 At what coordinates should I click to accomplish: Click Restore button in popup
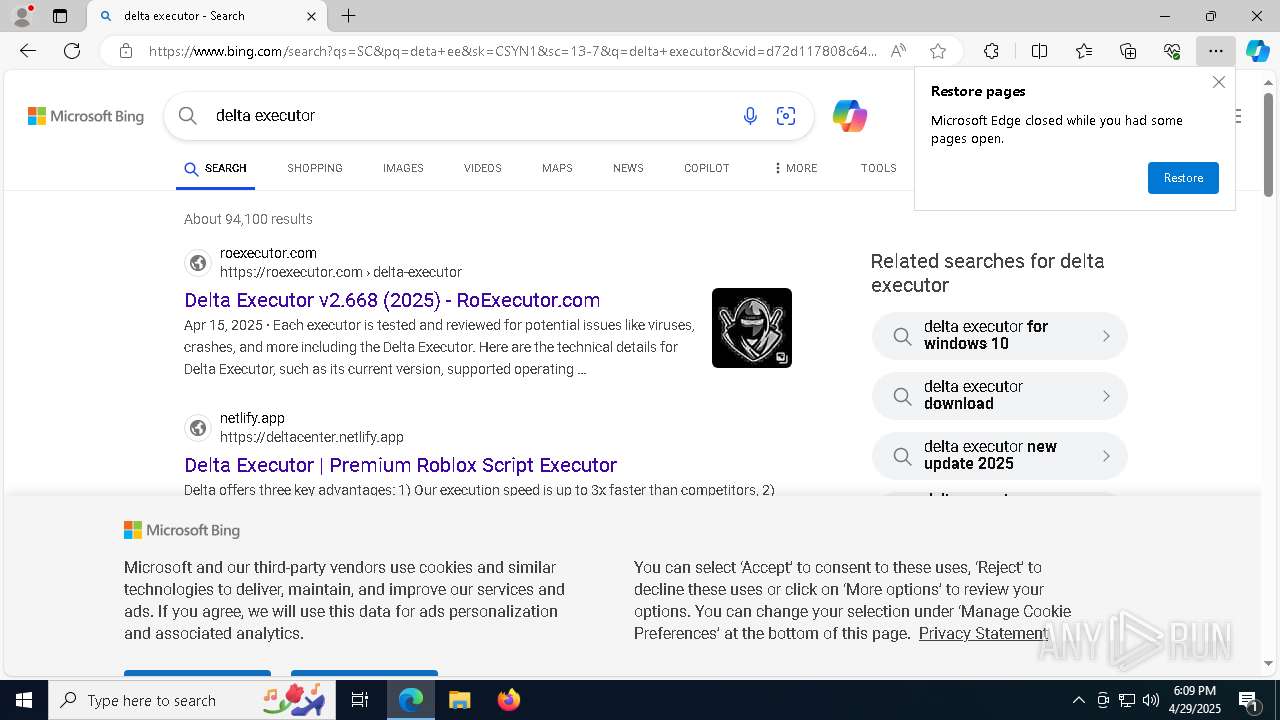click(1183, 178)
